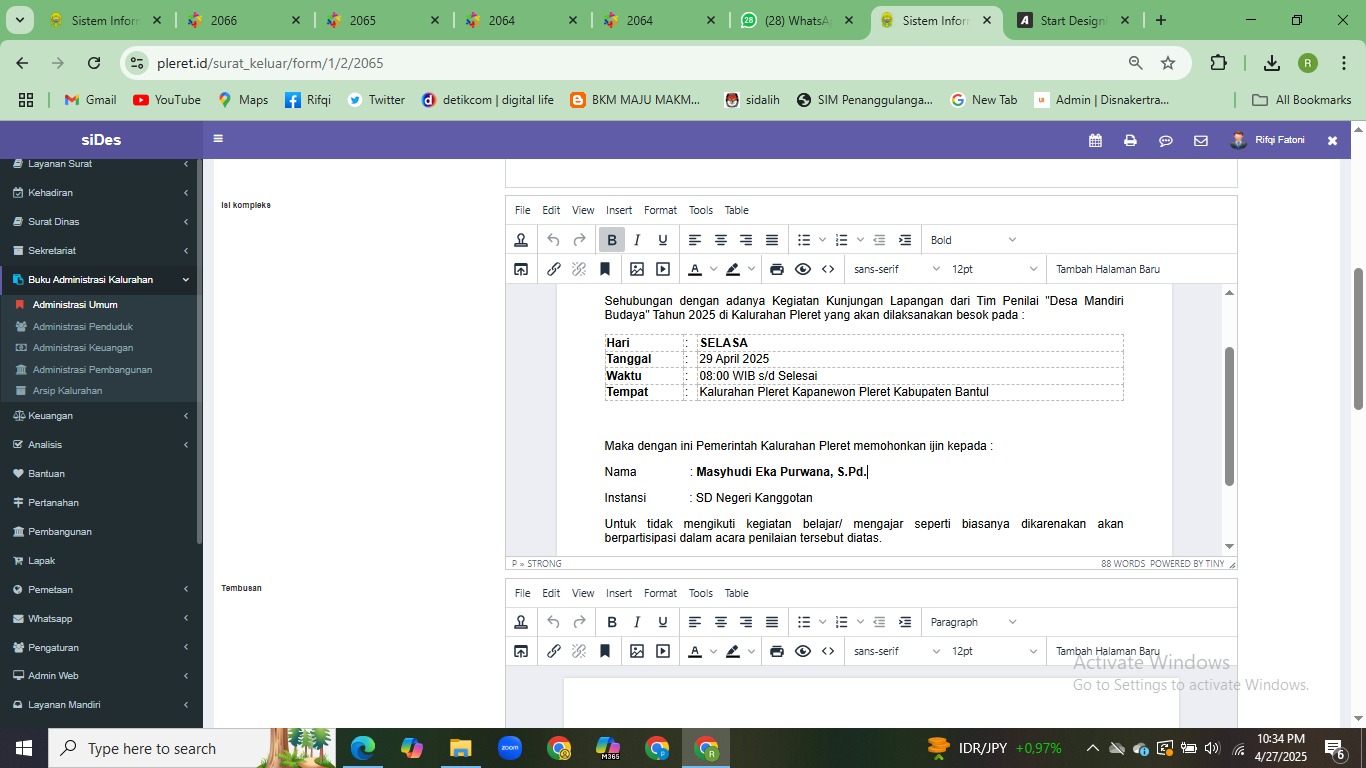This screenshot has height=768, width=1366.
Task: Bookmark this page star icon
Action: [1168, 63]
